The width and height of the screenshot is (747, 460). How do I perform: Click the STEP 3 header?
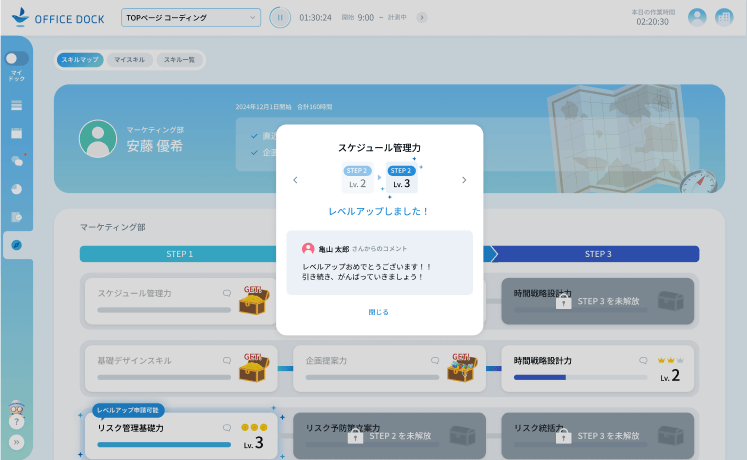click(x=596, y=254)
